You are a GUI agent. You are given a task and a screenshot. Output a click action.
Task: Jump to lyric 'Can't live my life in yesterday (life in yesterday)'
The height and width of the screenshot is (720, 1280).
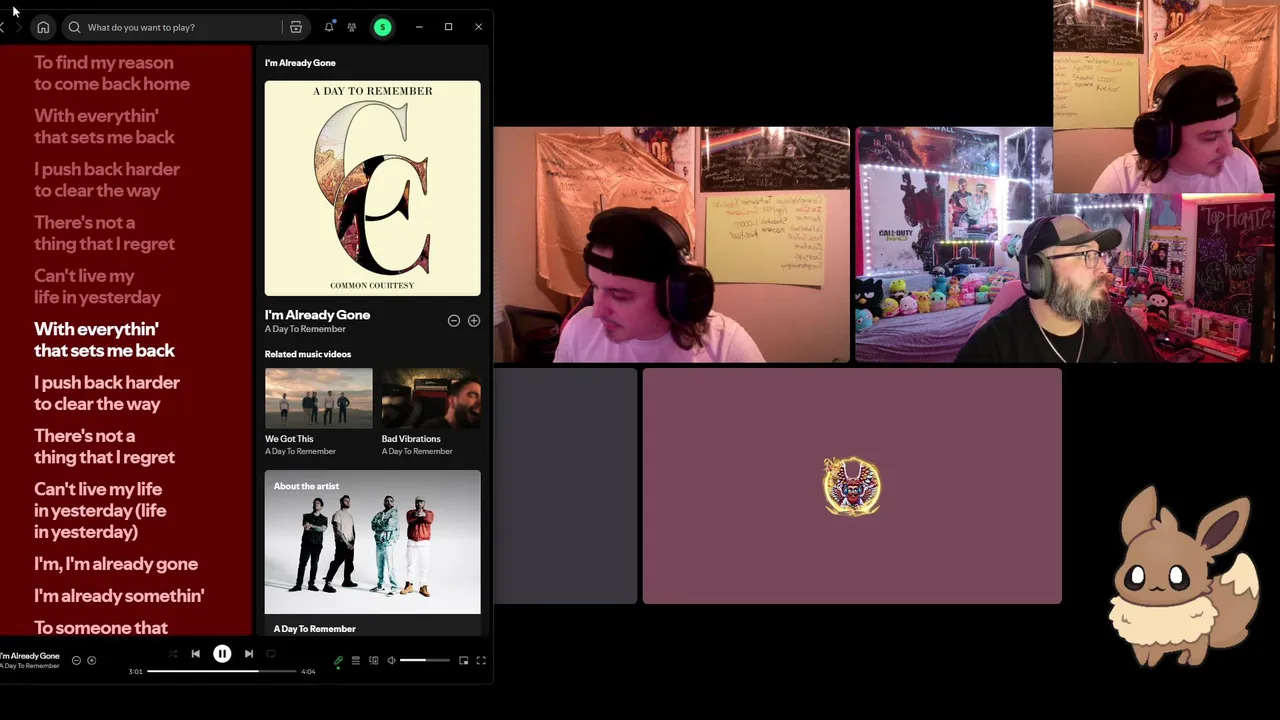pyautogui.click(x=100, y=510)
